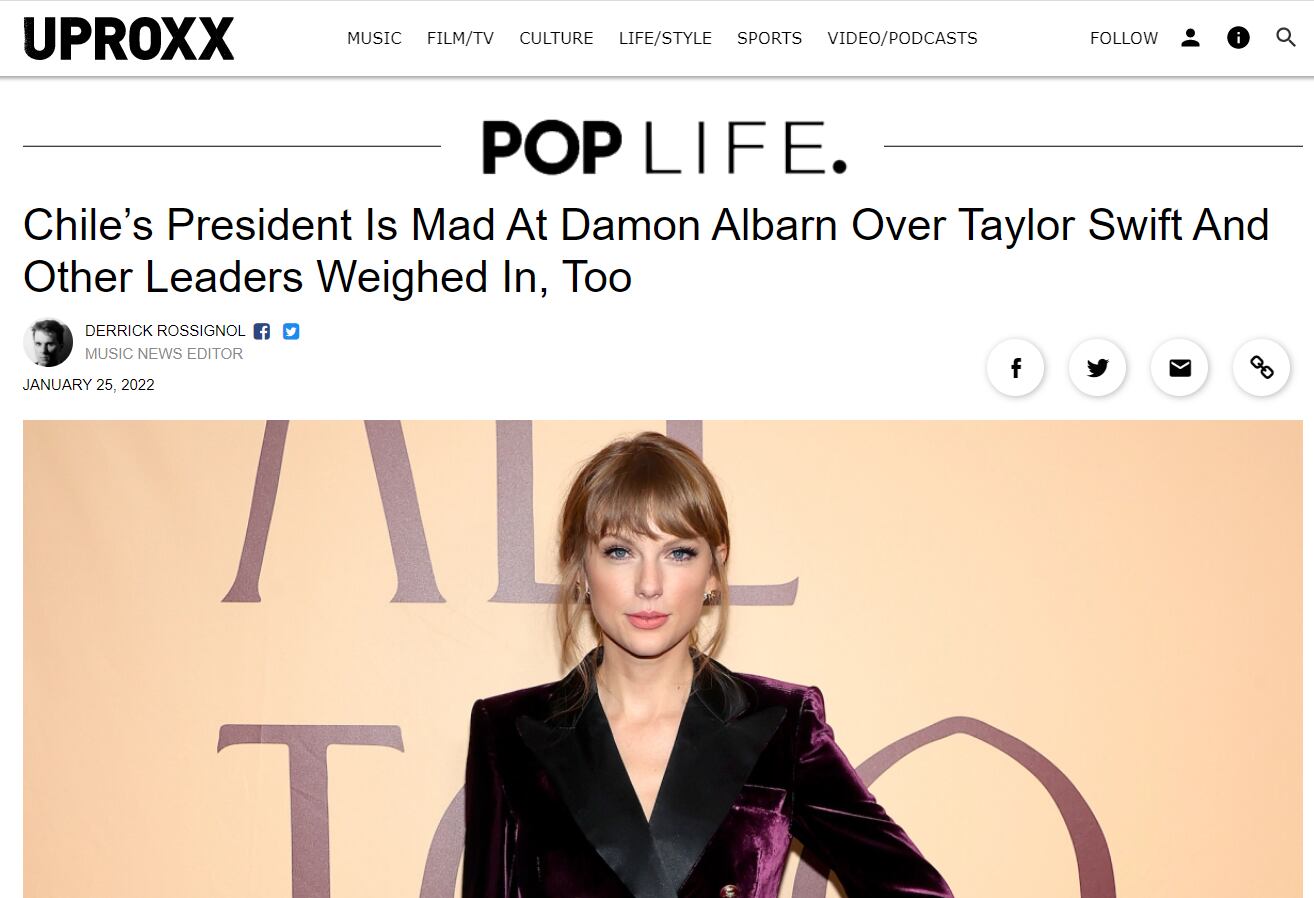Share article by email icon
1314x898 pixels.
point(1180,368)
